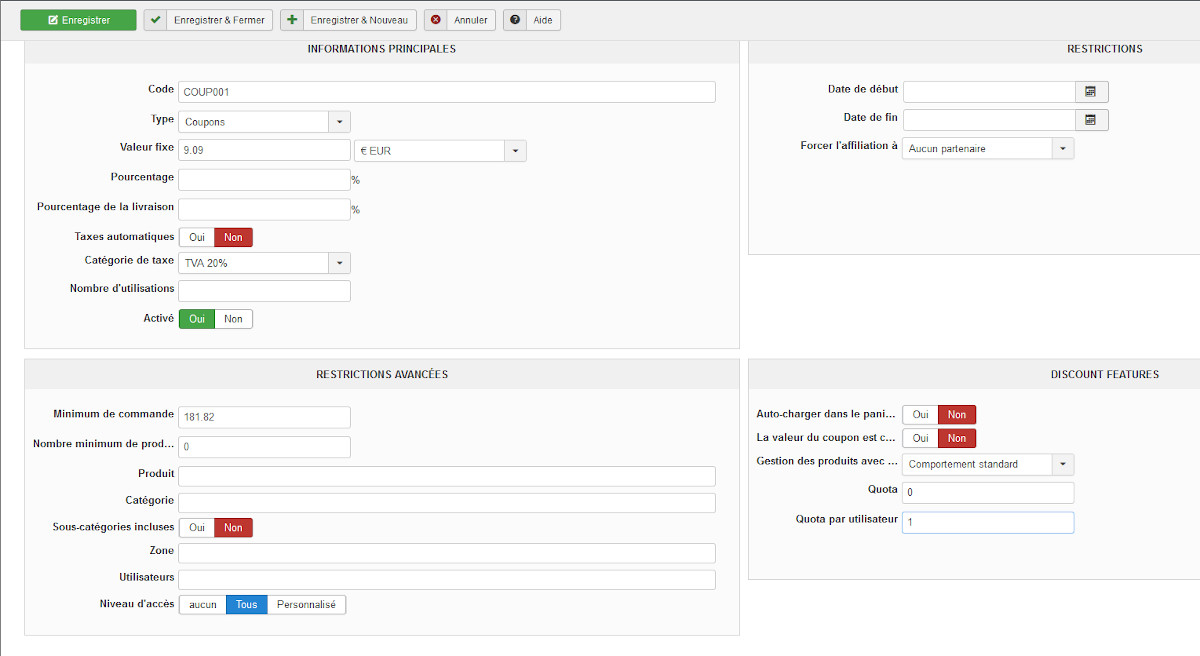Open the Forcer l'affiliation partner dropdown
1200x656 pixels.
(x=1063, y=149)
